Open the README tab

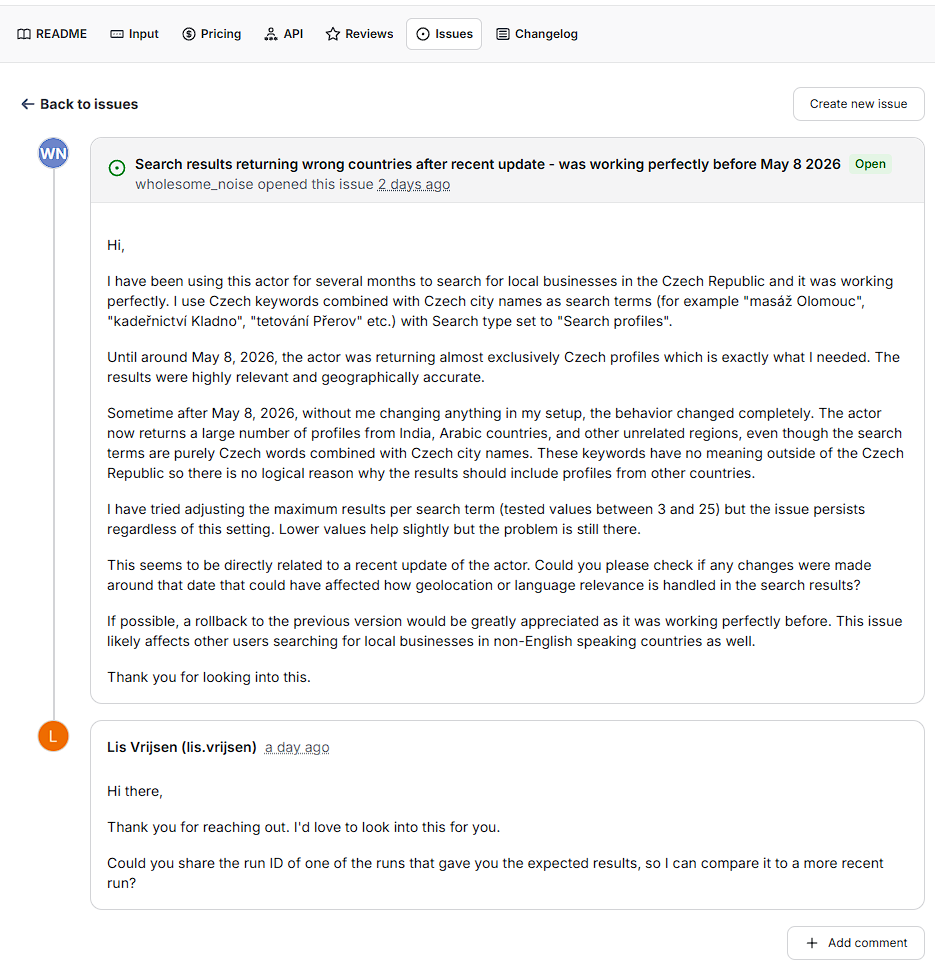52,34
